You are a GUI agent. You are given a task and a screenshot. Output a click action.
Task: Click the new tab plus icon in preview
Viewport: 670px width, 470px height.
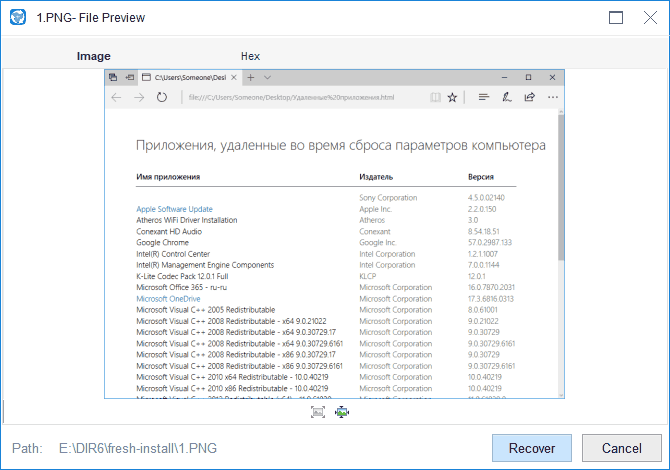(x=251, y=77)
